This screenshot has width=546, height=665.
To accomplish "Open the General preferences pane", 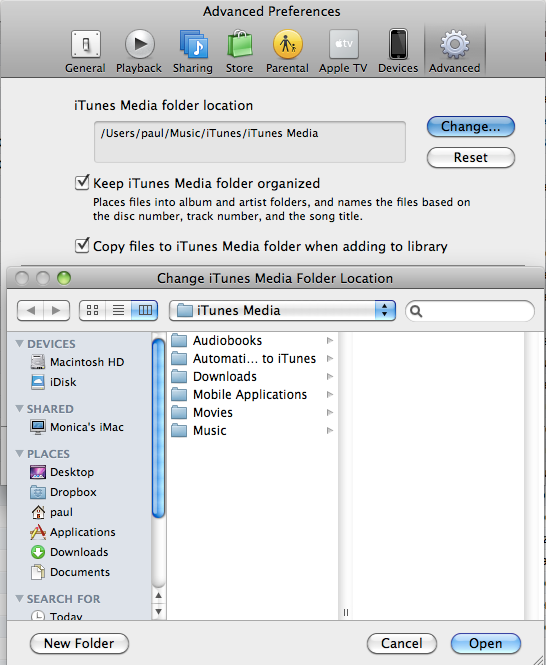I will pos(85,52).
